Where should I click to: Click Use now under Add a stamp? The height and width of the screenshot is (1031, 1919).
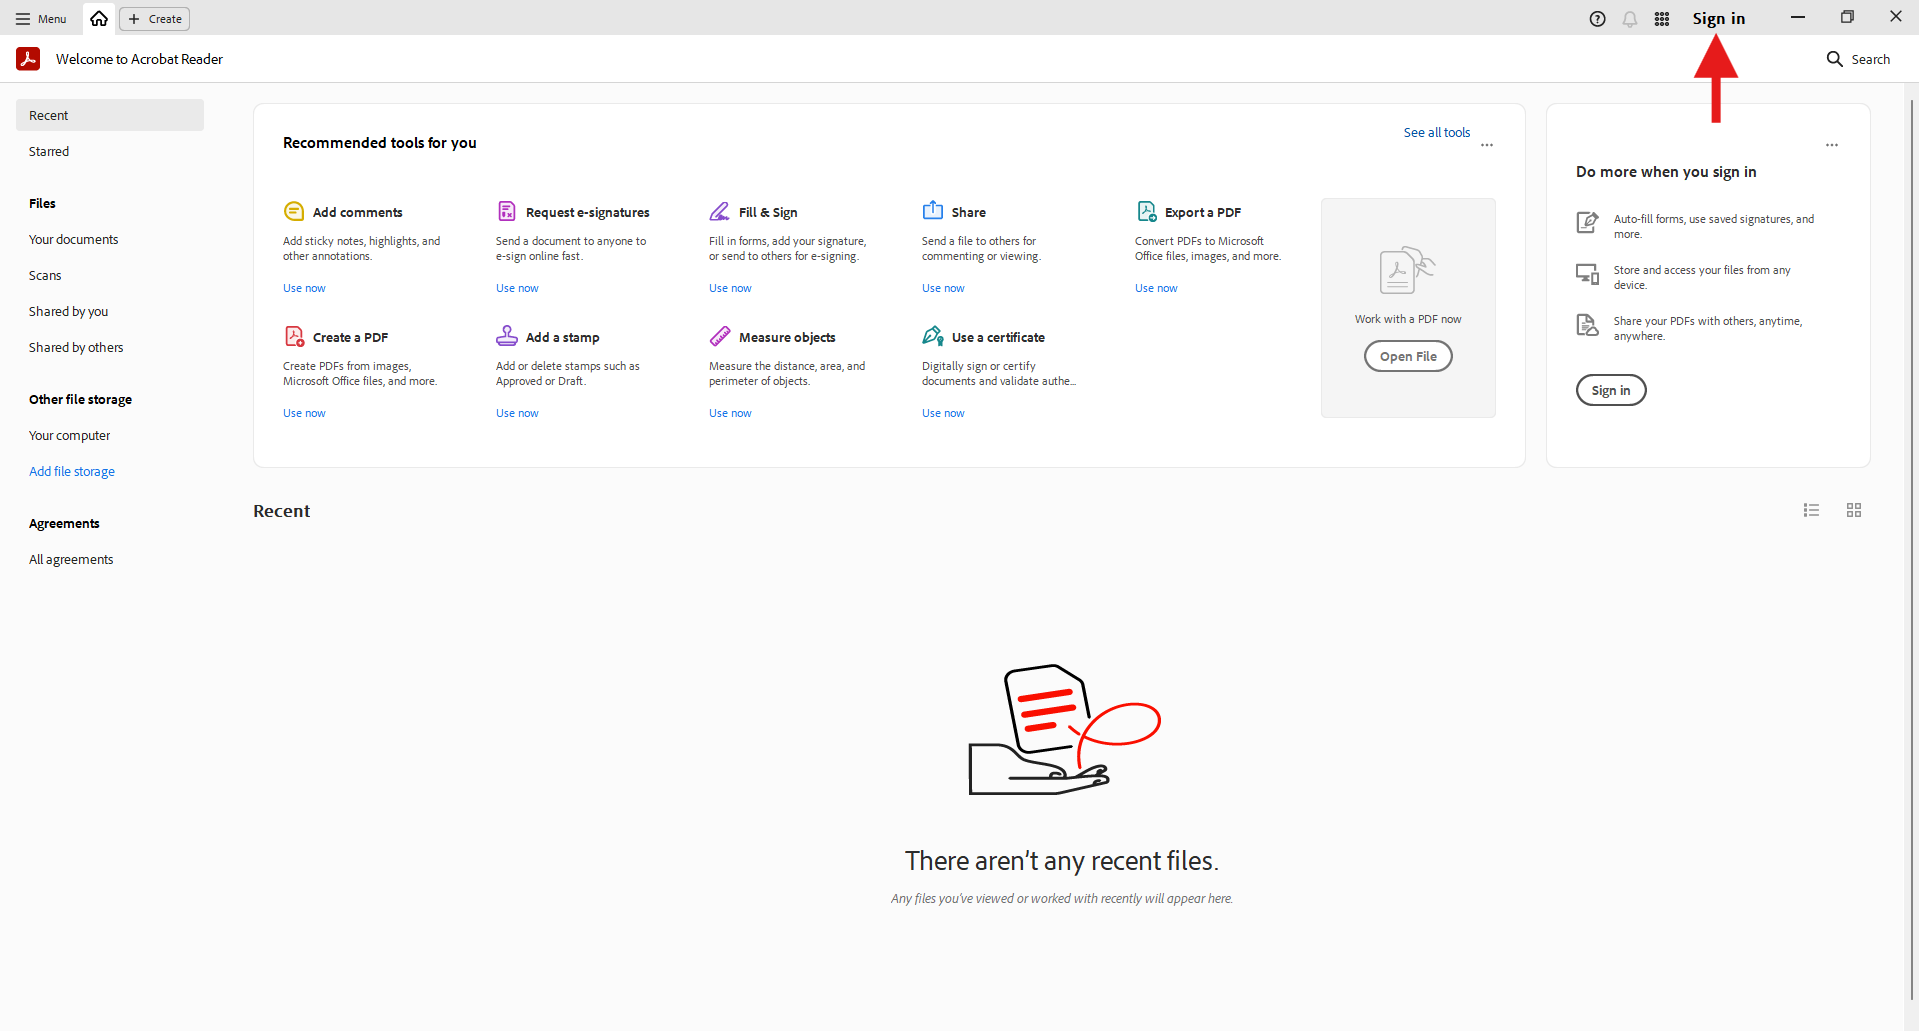[517, 413]
